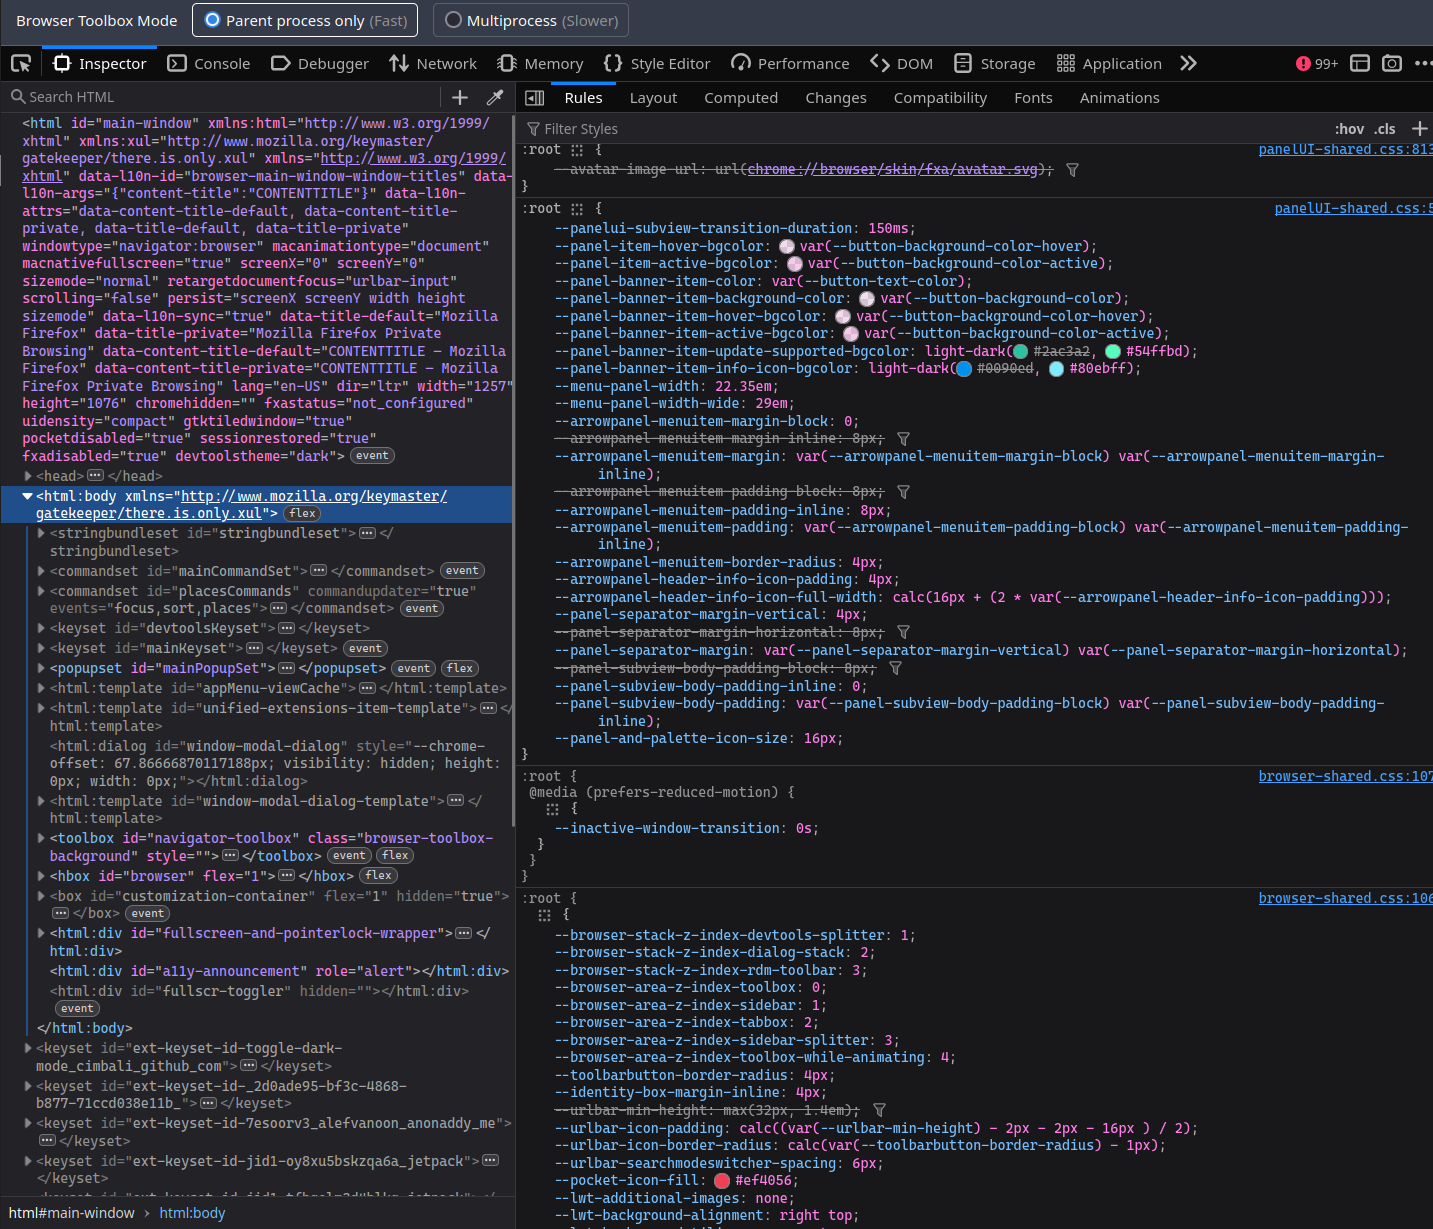
Task: Click event badge on mainCommandSet
Action: pyautogui.click(x=462, y=571)
